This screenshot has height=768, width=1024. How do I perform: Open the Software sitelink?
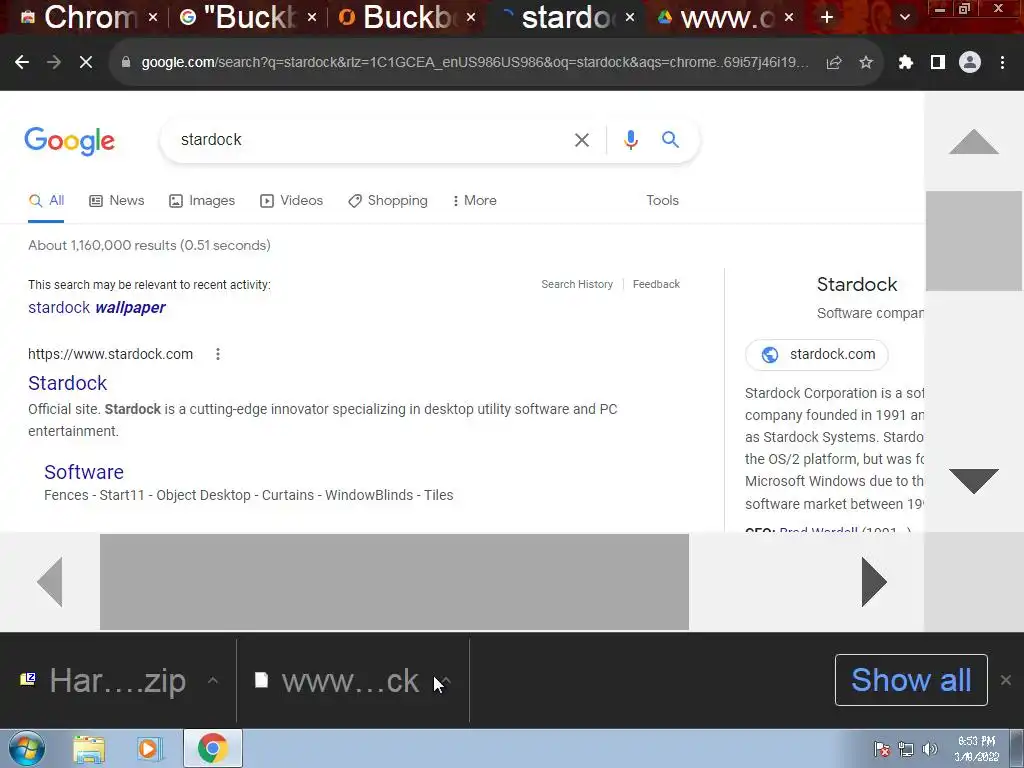point(84,472)
